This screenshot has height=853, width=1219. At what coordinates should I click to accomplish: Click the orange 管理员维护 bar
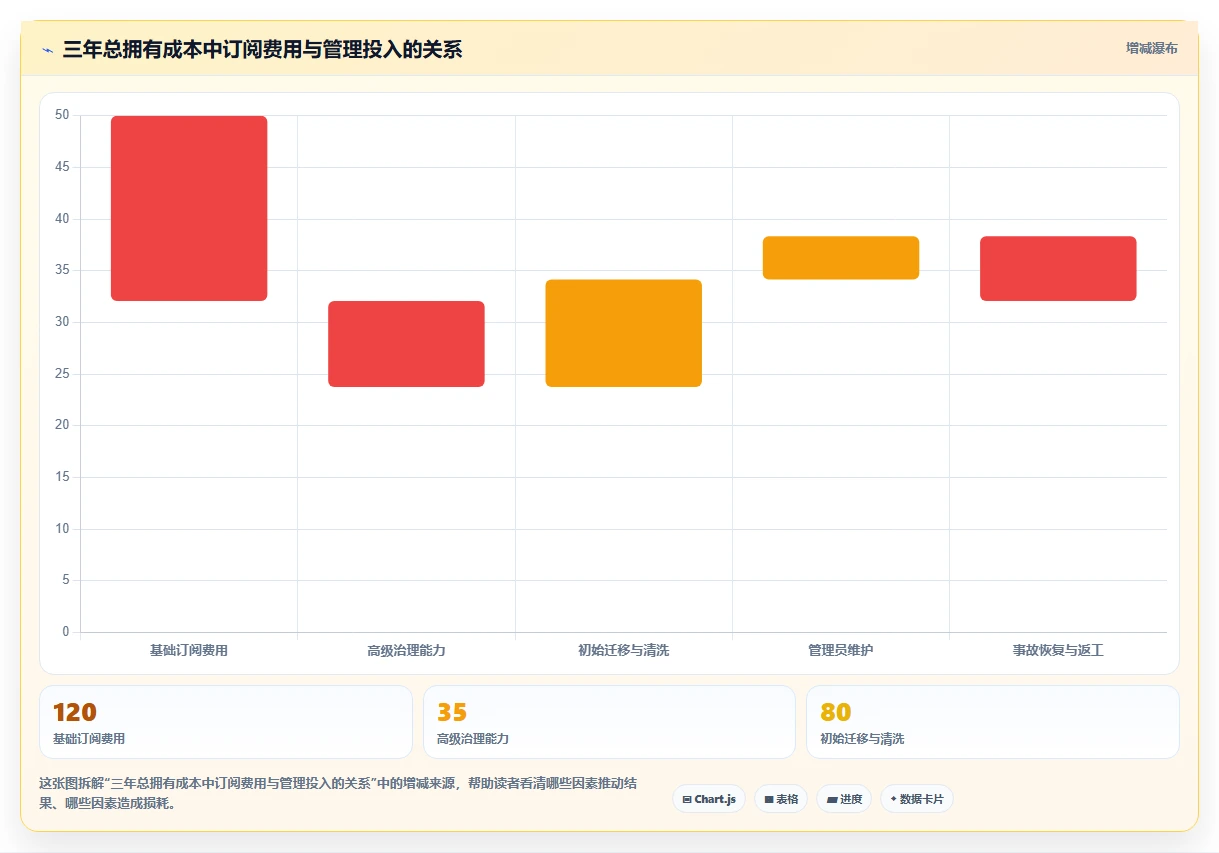841,258
